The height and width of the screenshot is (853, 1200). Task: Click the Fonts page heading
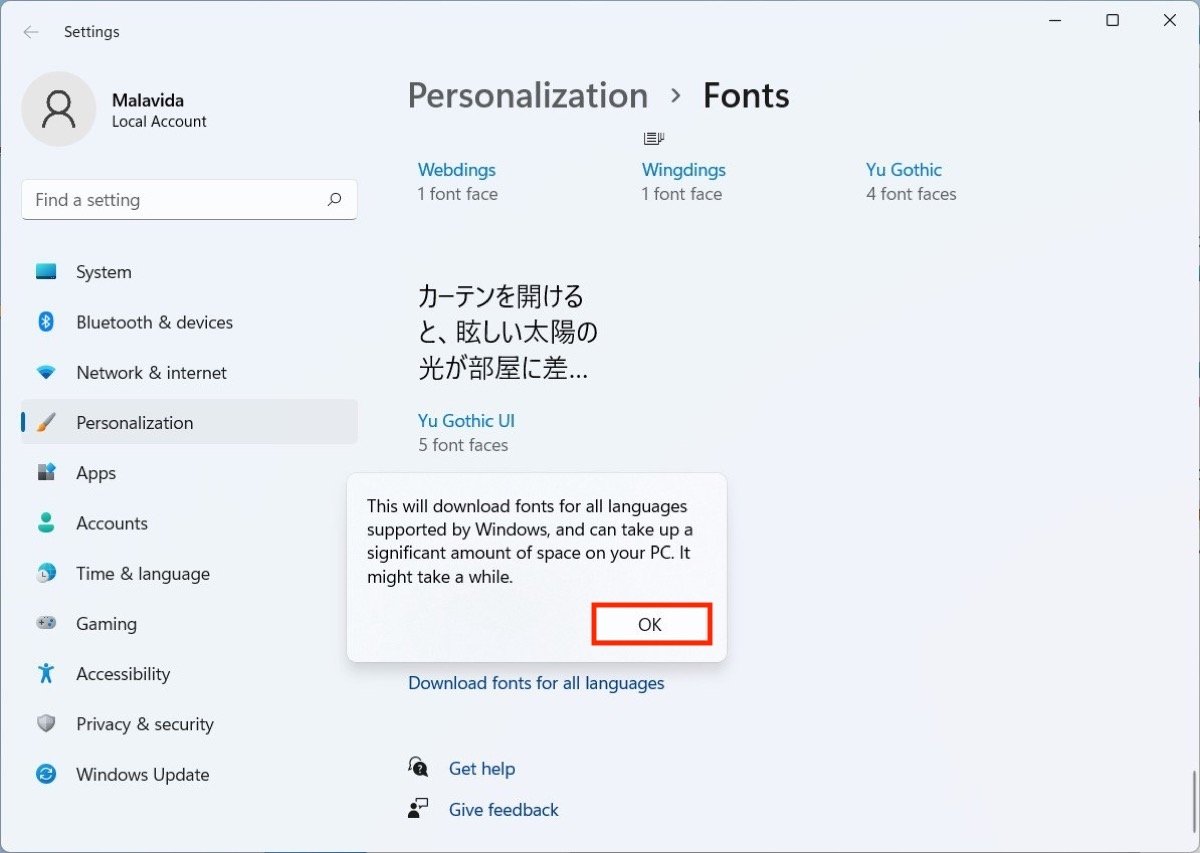pos(746,96)
